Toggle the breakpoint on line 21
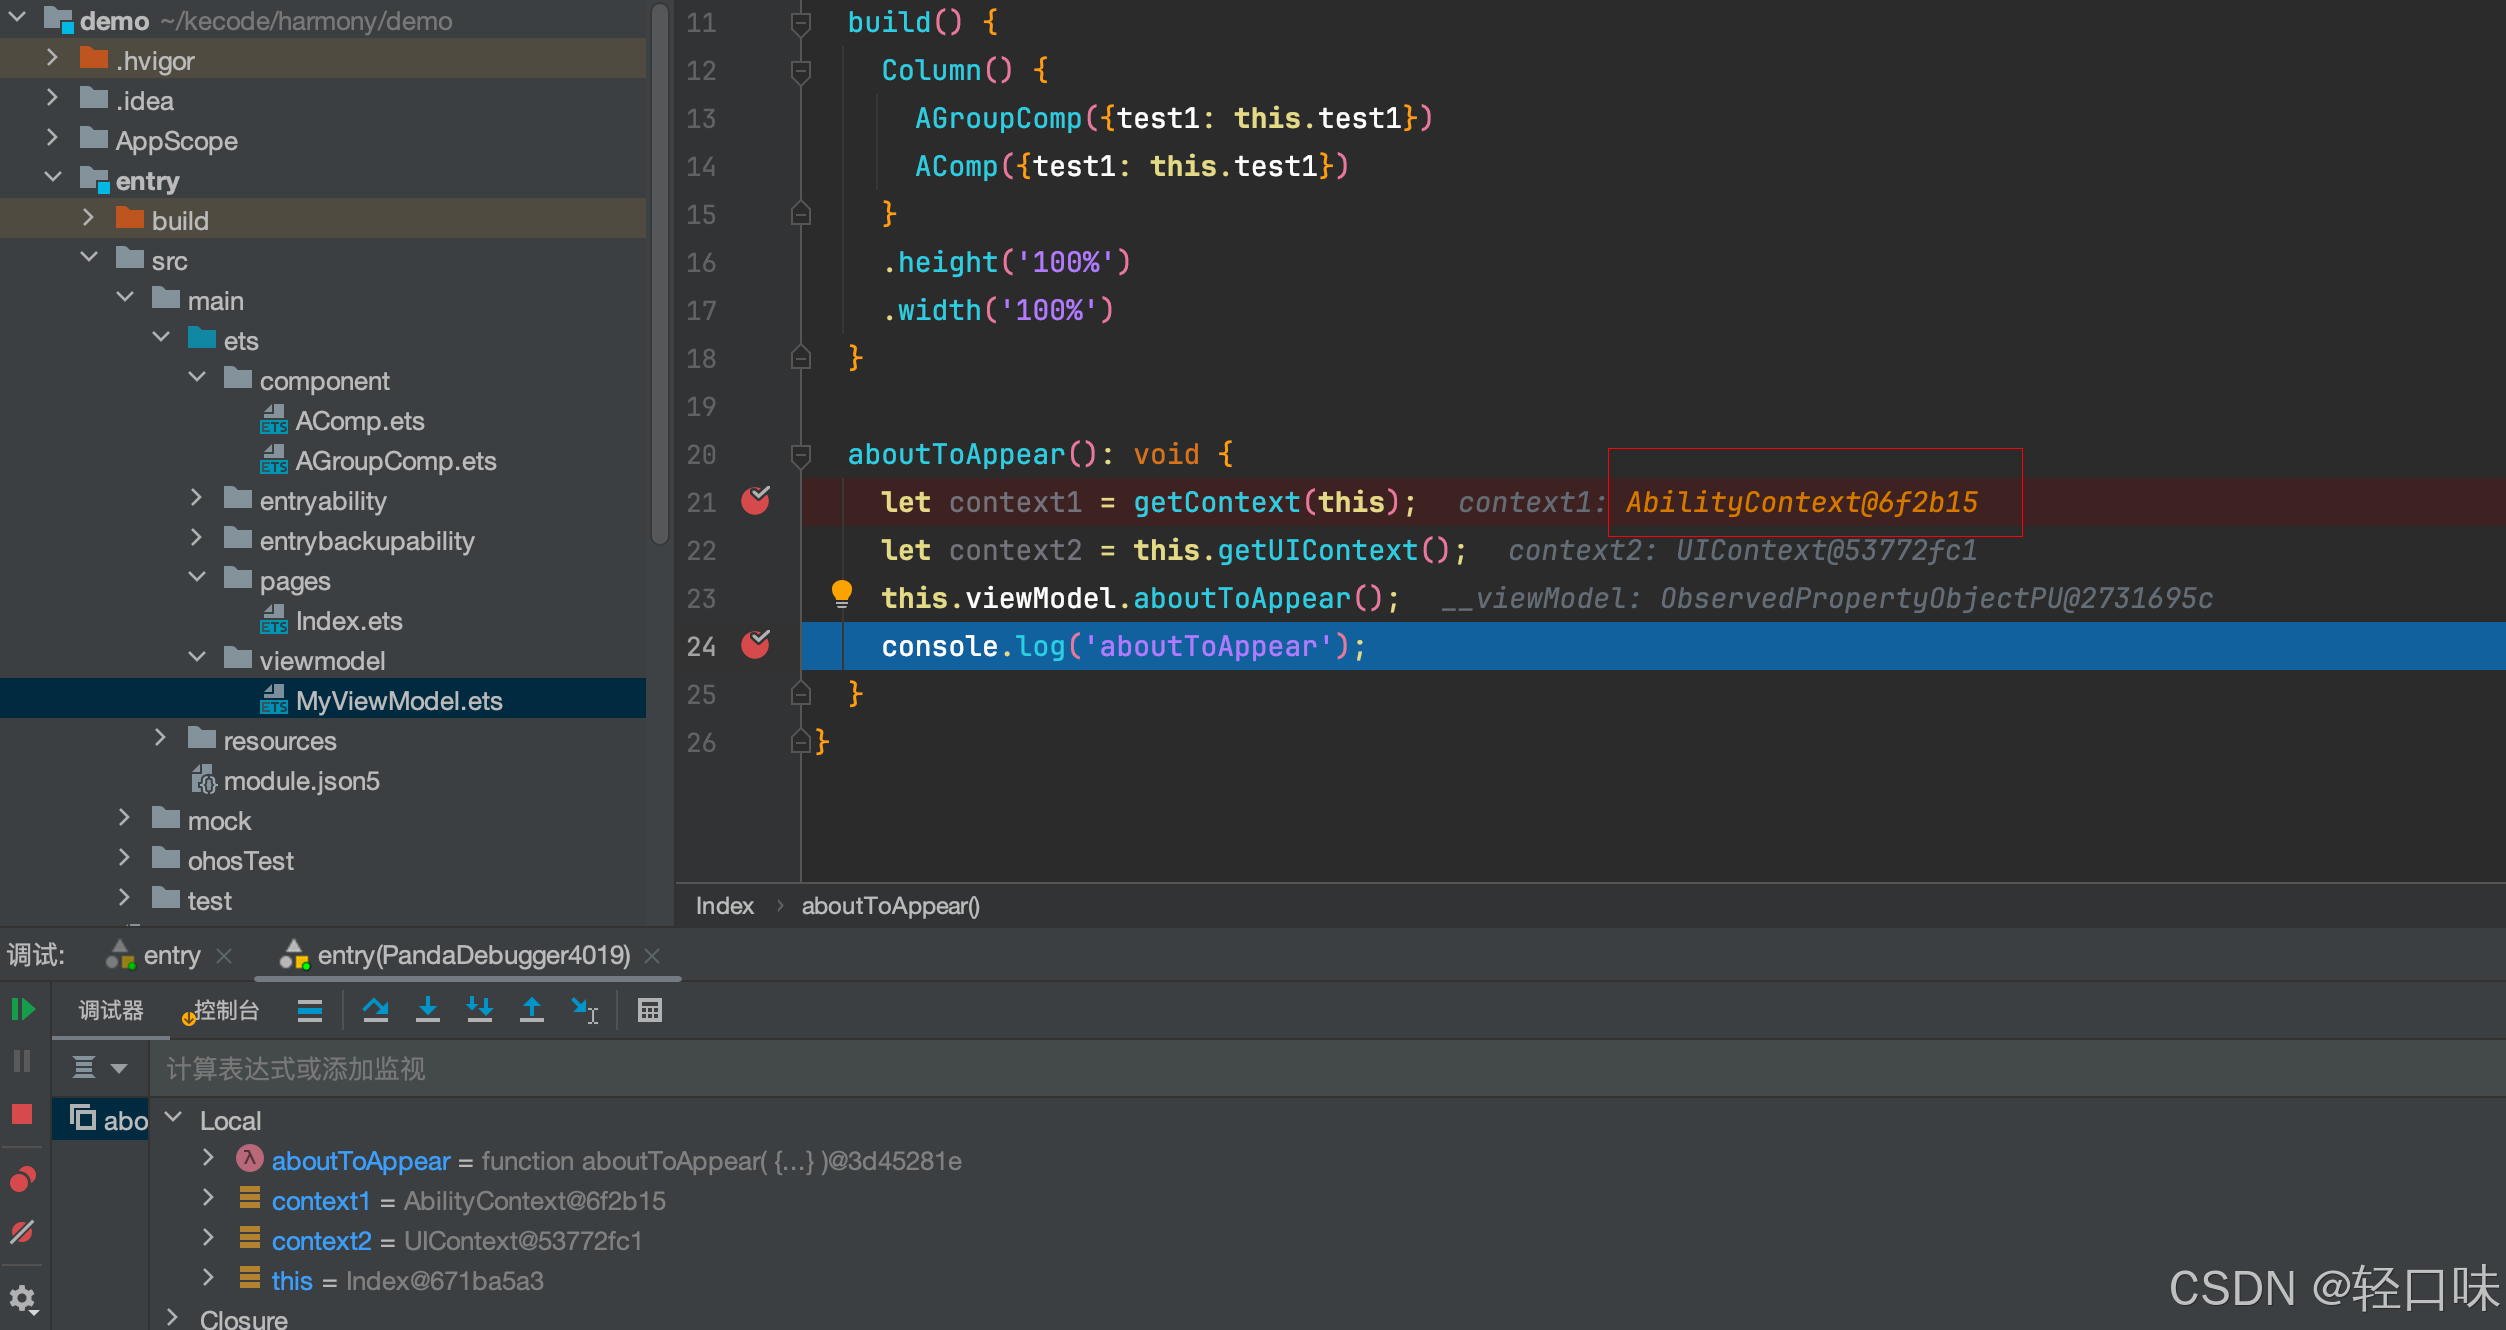The width and height of the screenshot is (2506, 1330). coord(755,501)
